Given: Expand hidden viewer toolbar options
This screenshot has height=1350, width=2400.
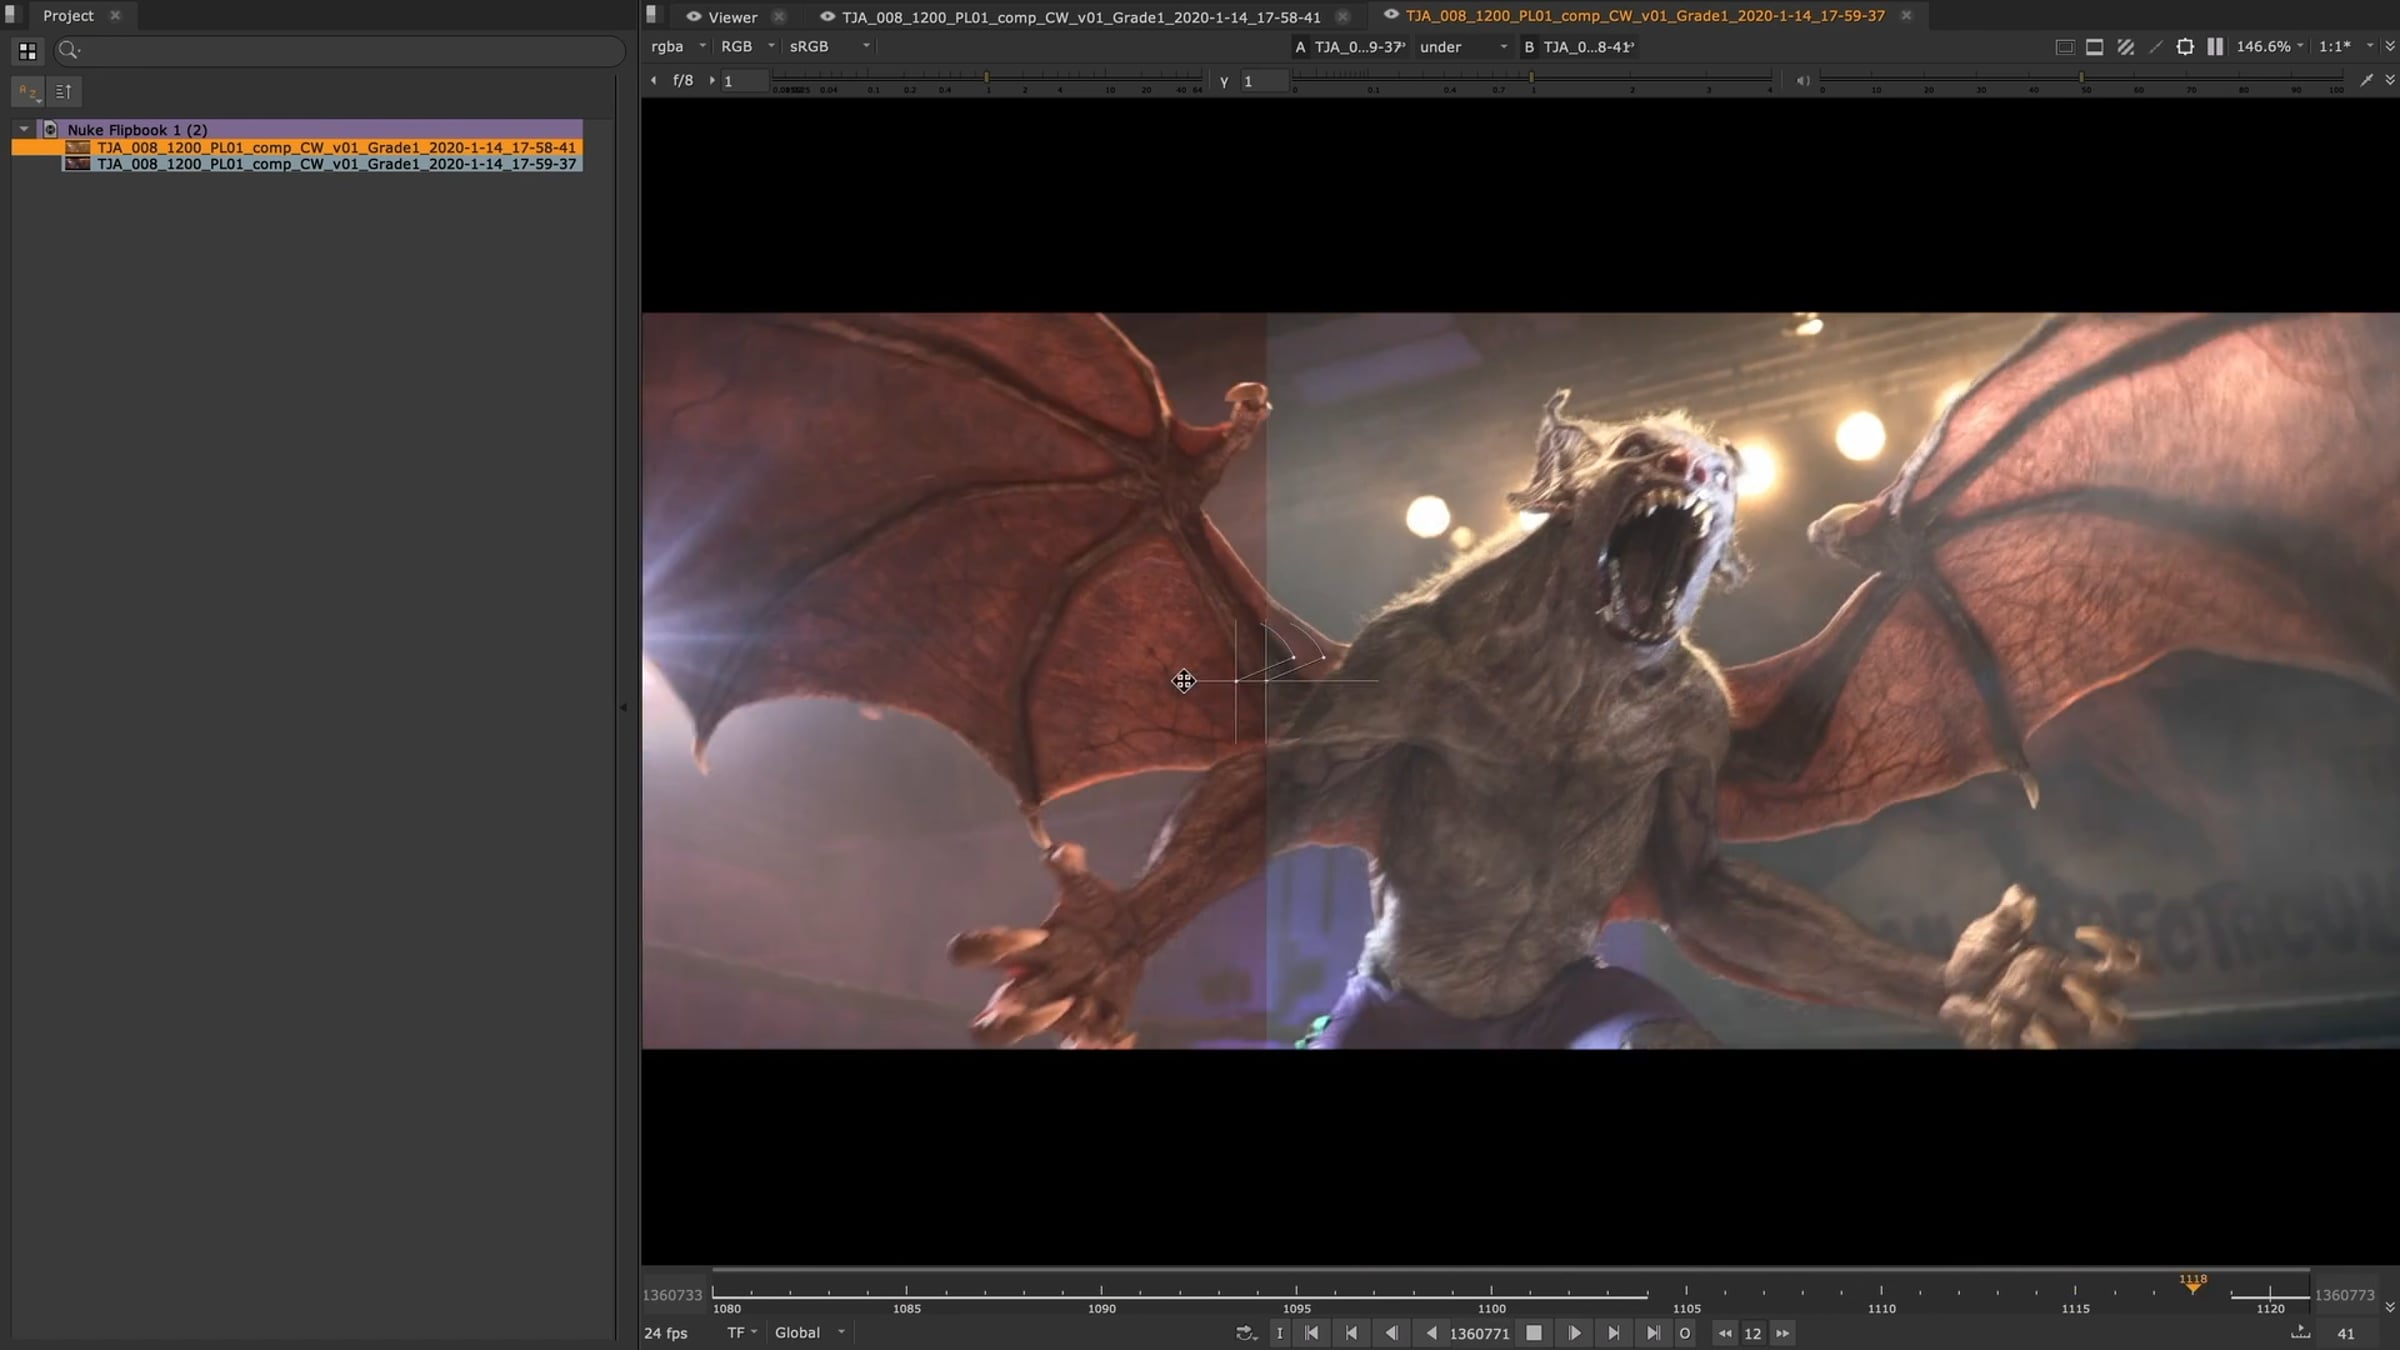Looking at the screenshot, I should tap(2390, 47).
